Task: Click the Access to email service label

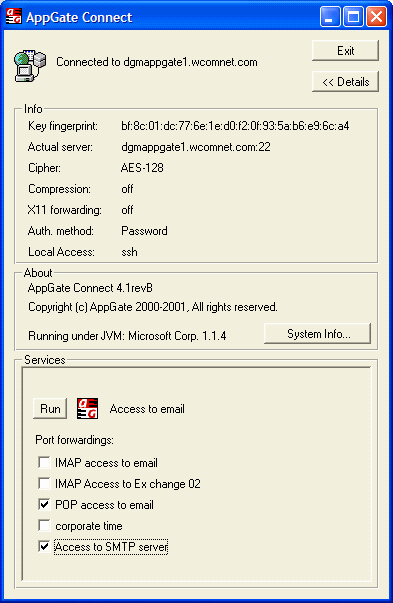Action: tap(147, 409)
